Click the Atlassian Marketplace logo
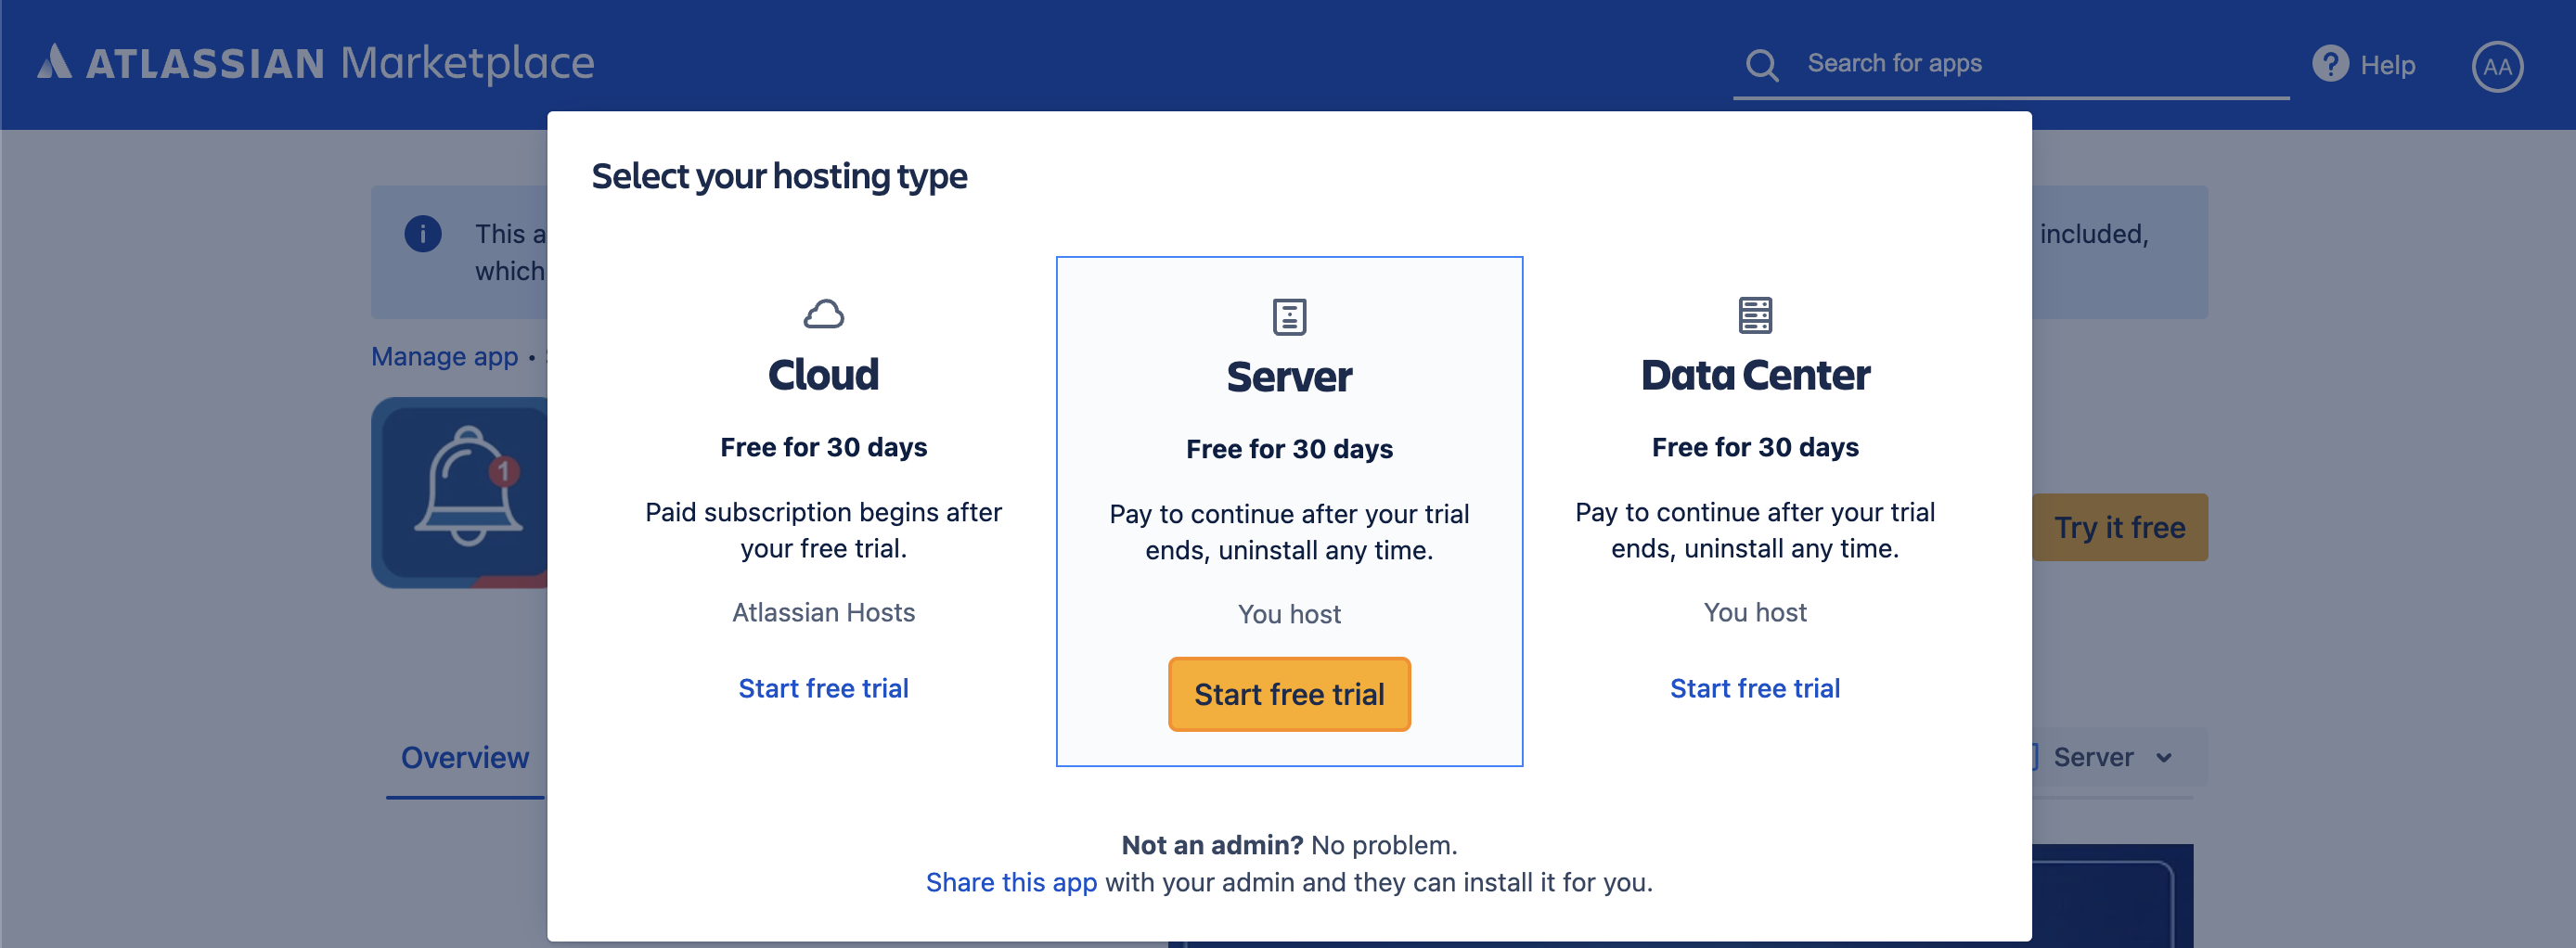Image resolution: width=2576 pixels, height=948 pixels. coord(315,62)
